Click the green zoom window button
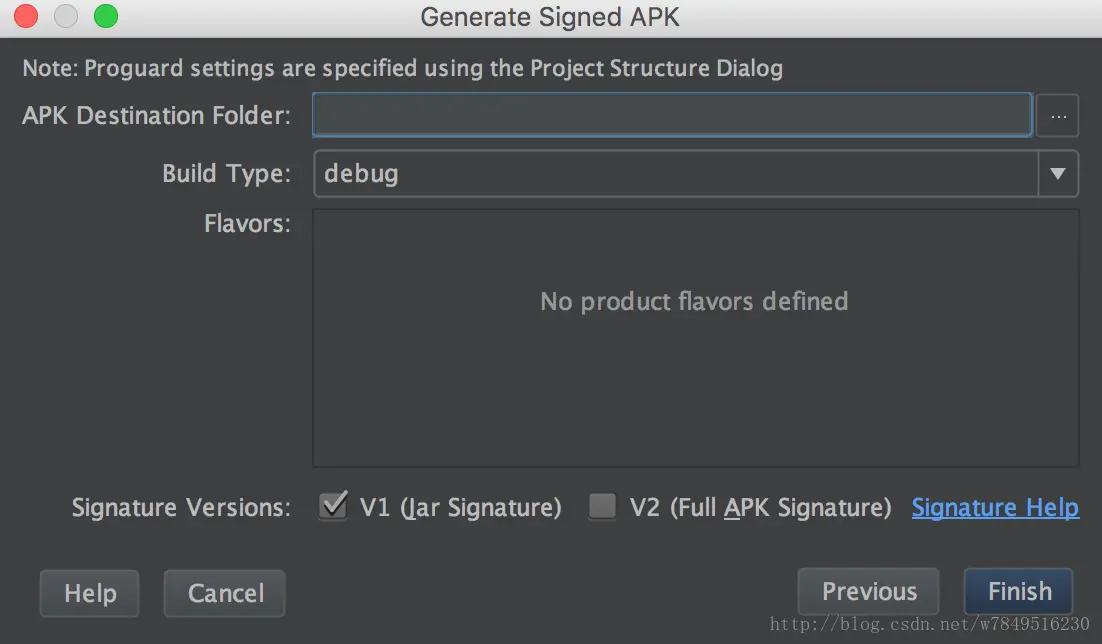This screenshot has width=1102, height=644. pyautogui.click(x=105, y=16)
